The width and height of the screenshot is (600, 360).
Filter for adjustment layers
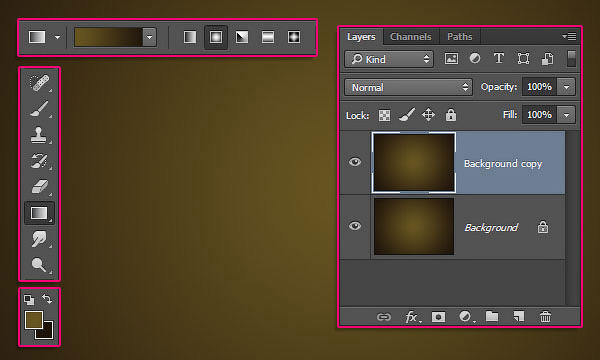coord(475,59)
